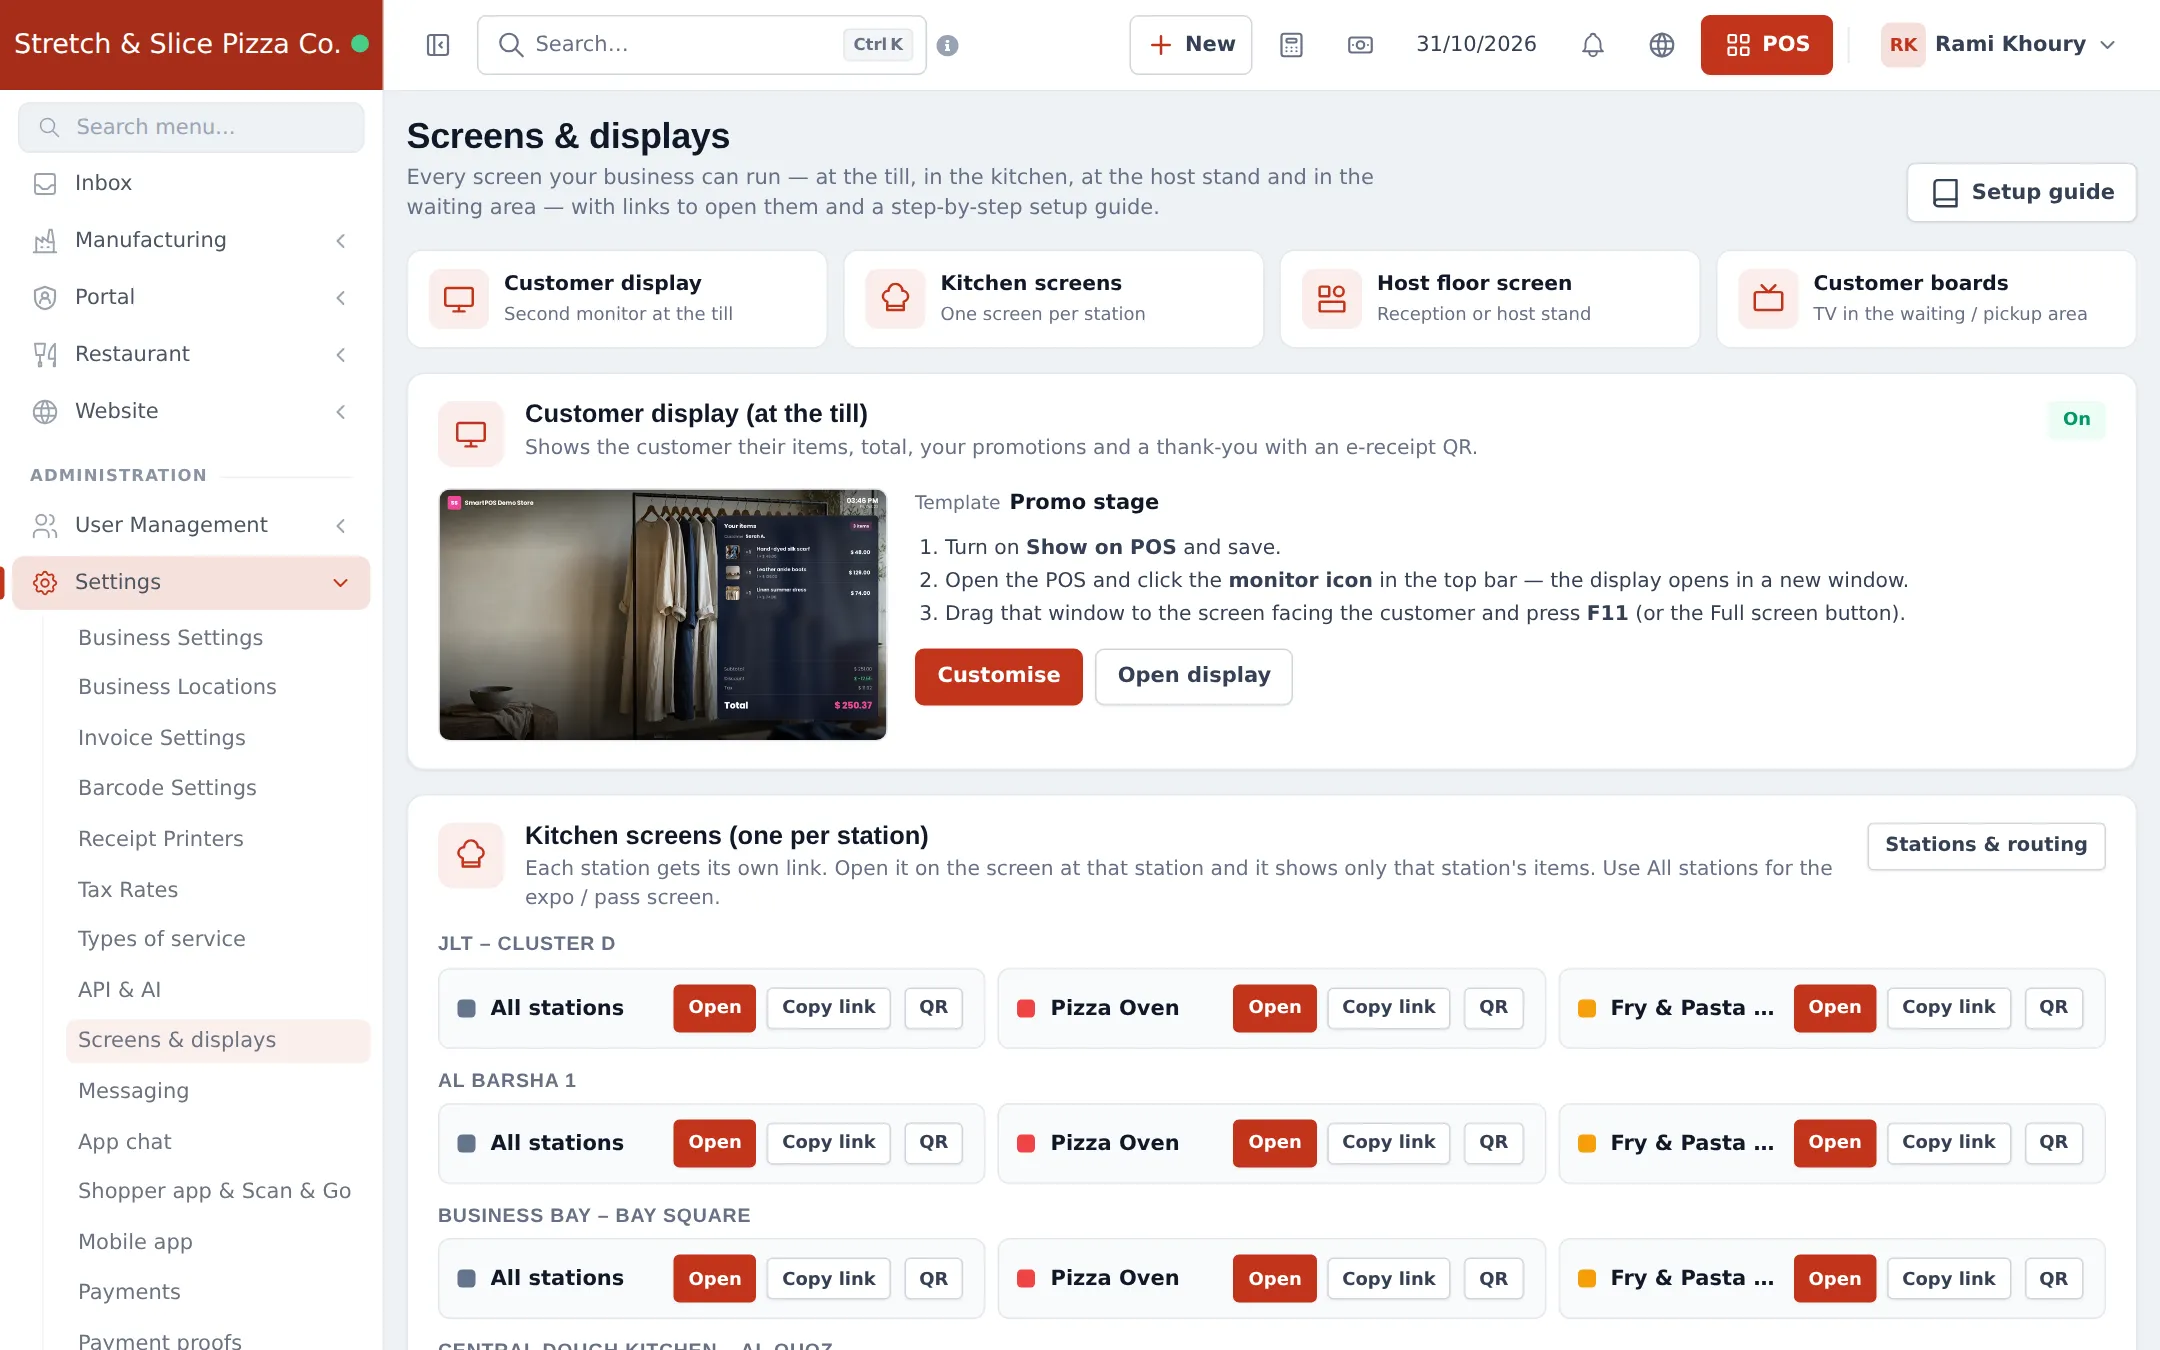Click the red swatch of JLT Pizza Oven
This screenshot has height=1350, width=2160.
[x=1026, y=1008]
